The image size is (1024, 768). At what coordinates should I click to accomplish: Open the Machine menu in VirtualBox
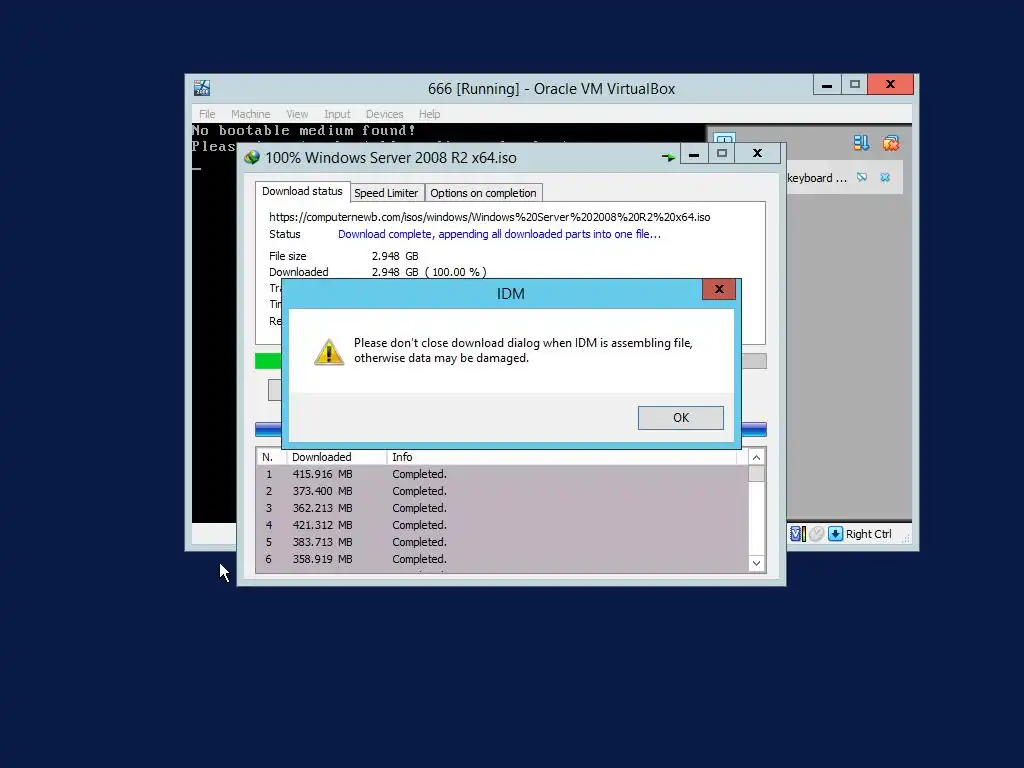[250, 114]
